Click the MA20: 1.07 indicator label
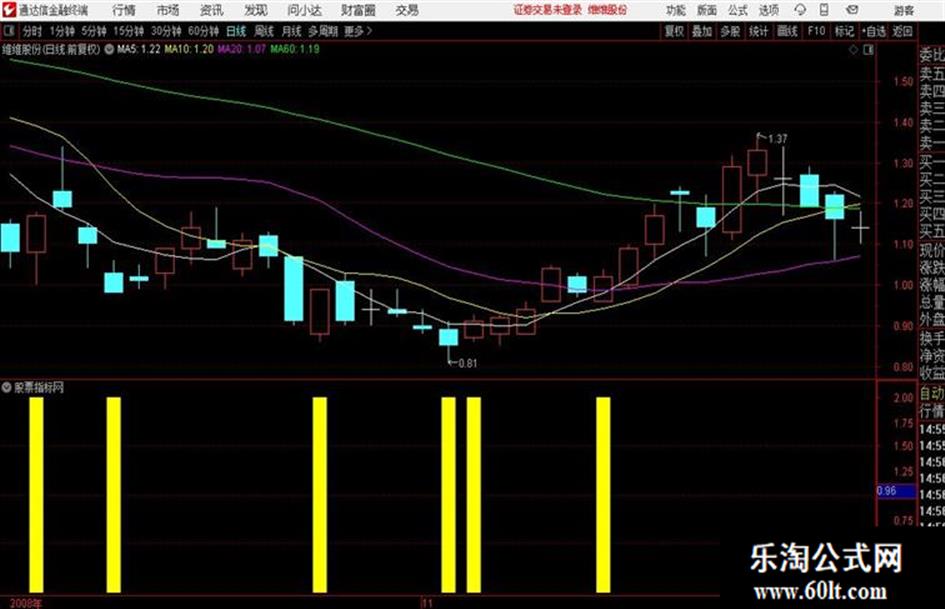 tap(242, 49)
